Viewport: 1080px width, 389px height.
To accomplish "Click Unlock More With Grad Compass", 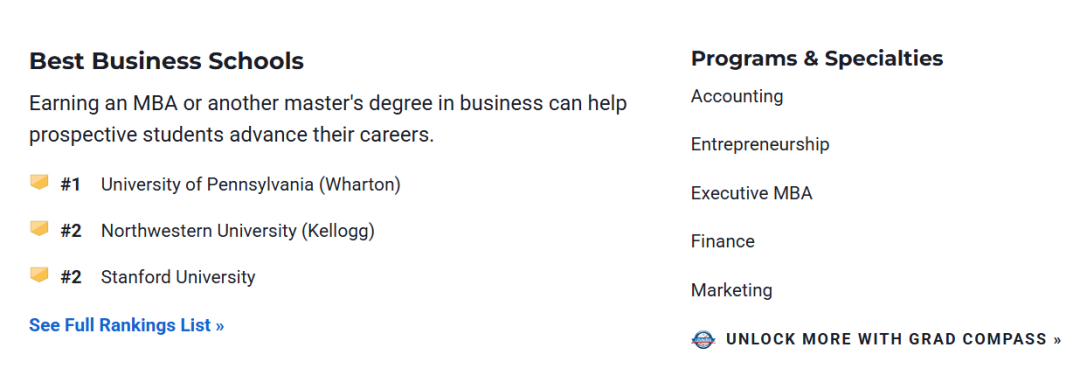I will (893, 339).
